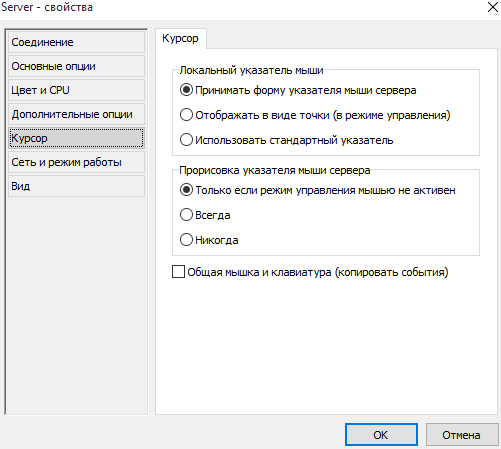Close the Server properties dialog
The width and height of the screenshot is (501, 449).
pos(493,7)
